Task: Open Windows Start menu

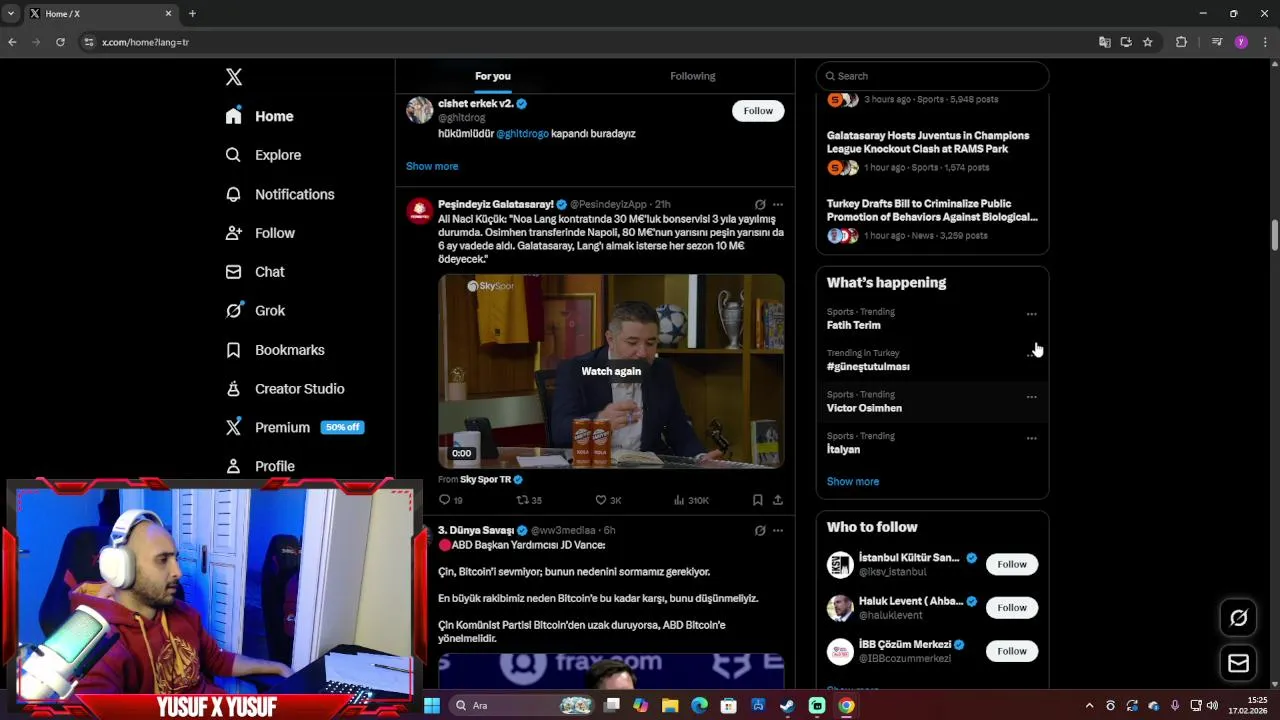Action: coord(432,706)
